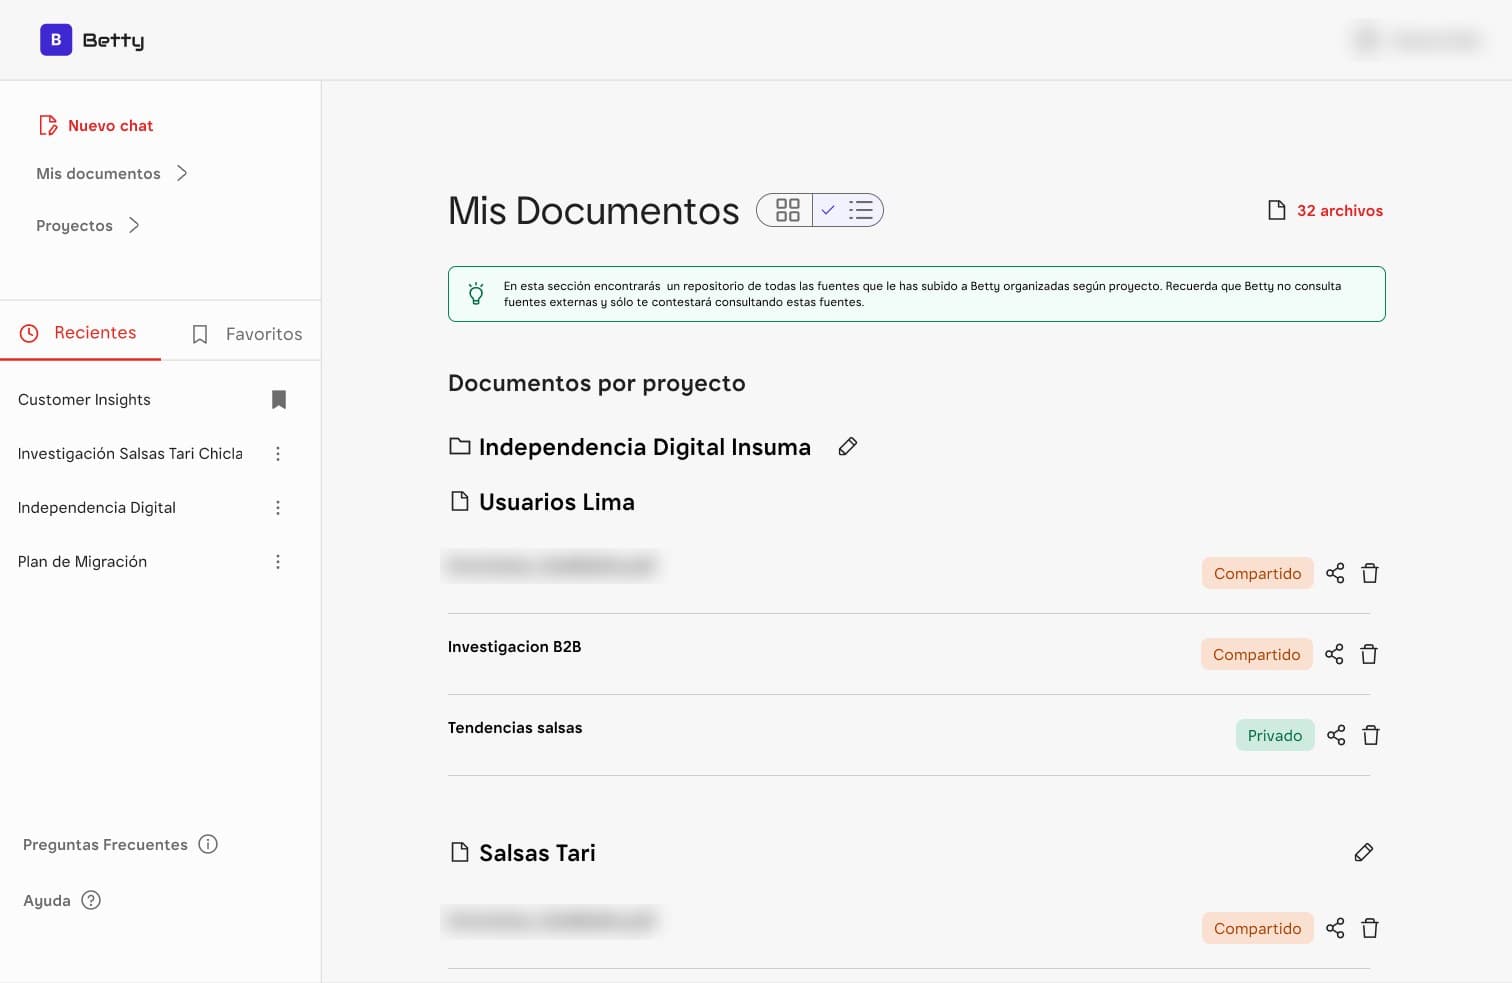The height and width of the screenshot is (983, 1512).
Task: Click the Betty logo icon
Action: click(x=56, y=40)
